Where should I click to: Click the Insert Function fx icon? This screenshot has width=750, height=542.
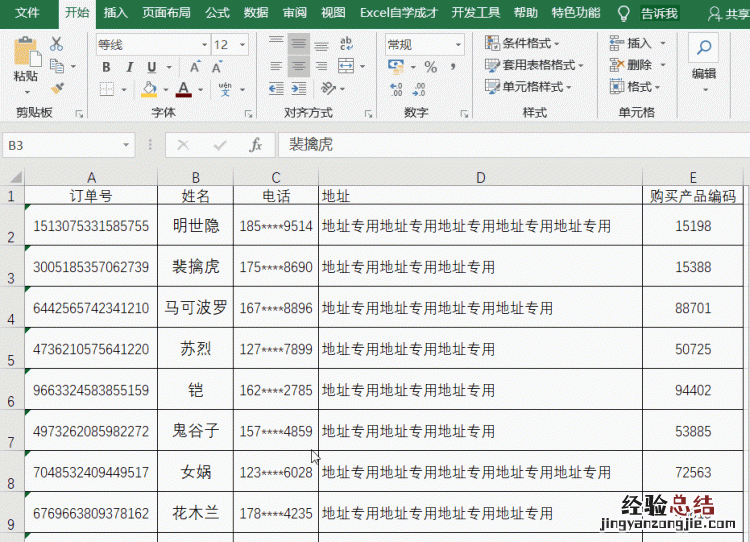click(x=255, y=145)
